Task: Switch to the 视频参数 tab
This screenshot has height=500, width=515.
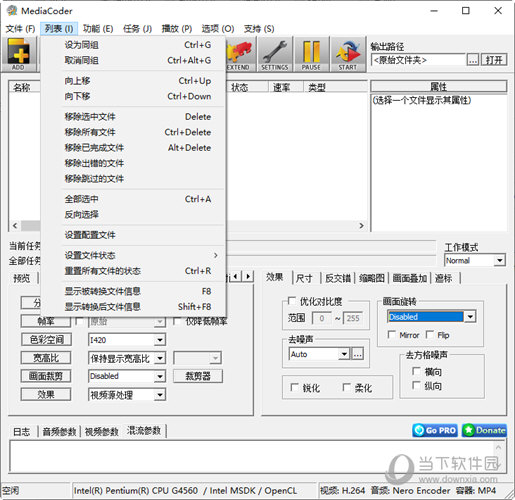Action: coord(102,432)
